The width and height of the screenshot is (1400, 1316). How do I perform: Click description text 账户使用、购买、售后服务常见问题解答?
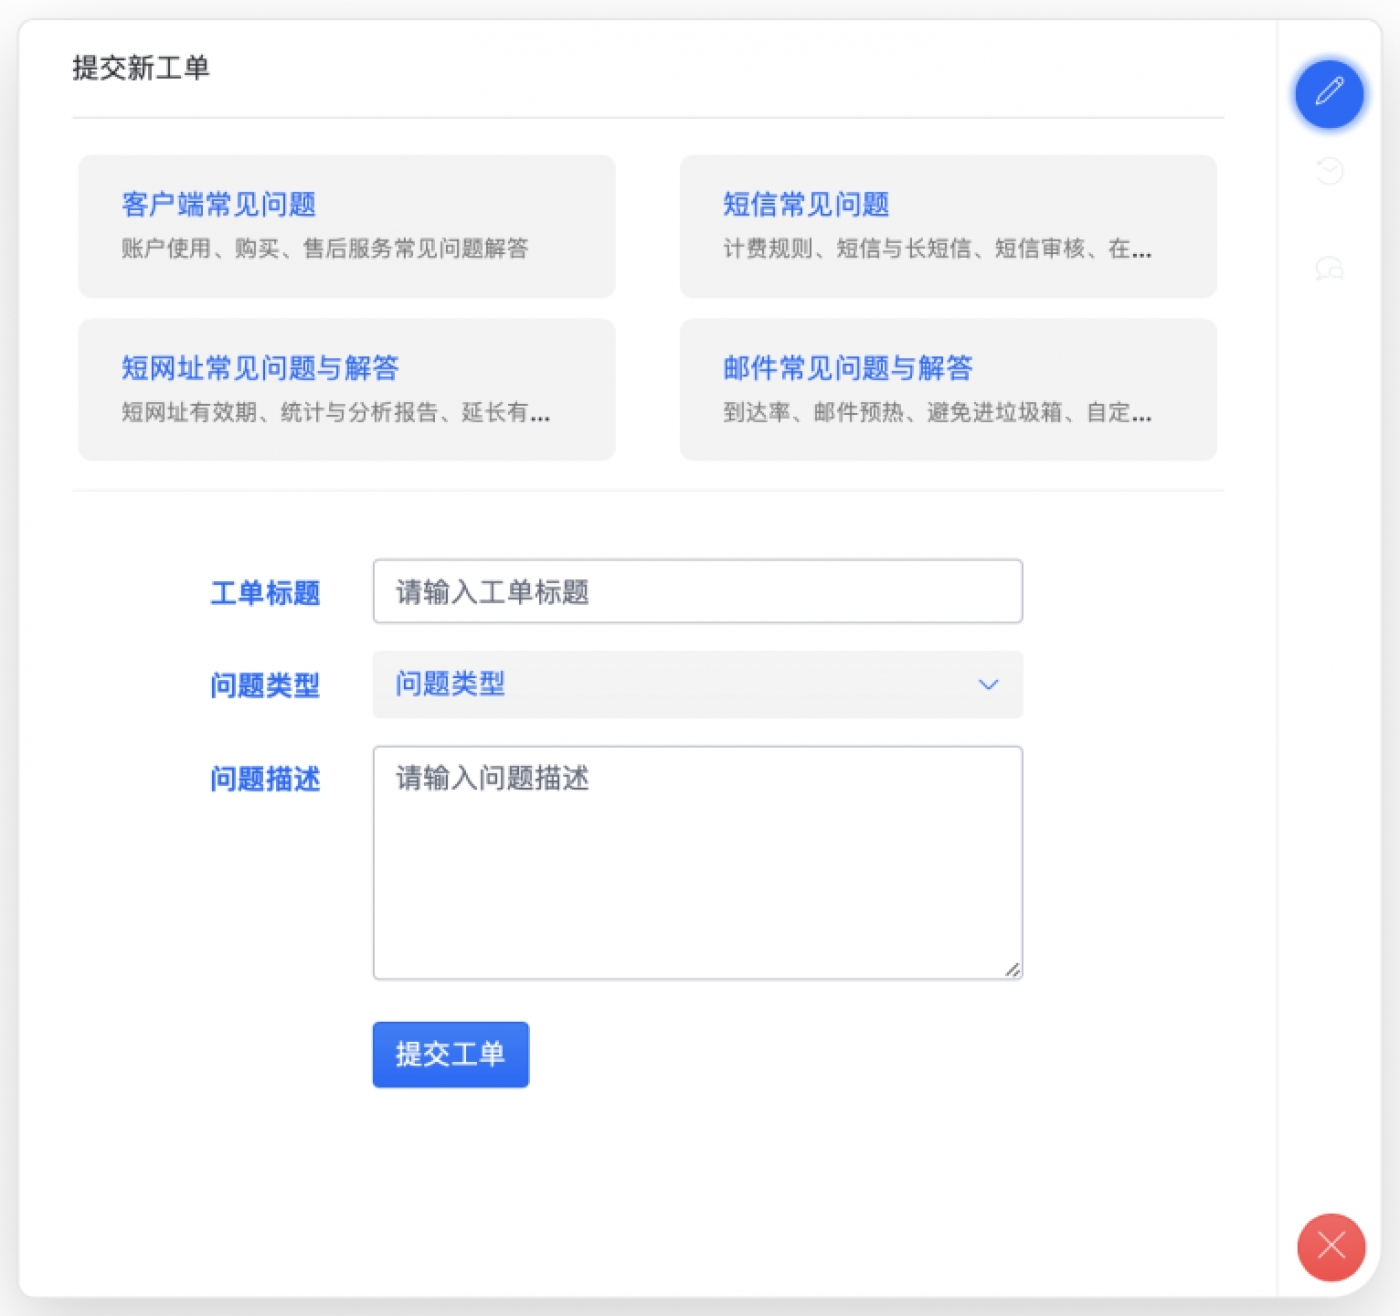325,249
